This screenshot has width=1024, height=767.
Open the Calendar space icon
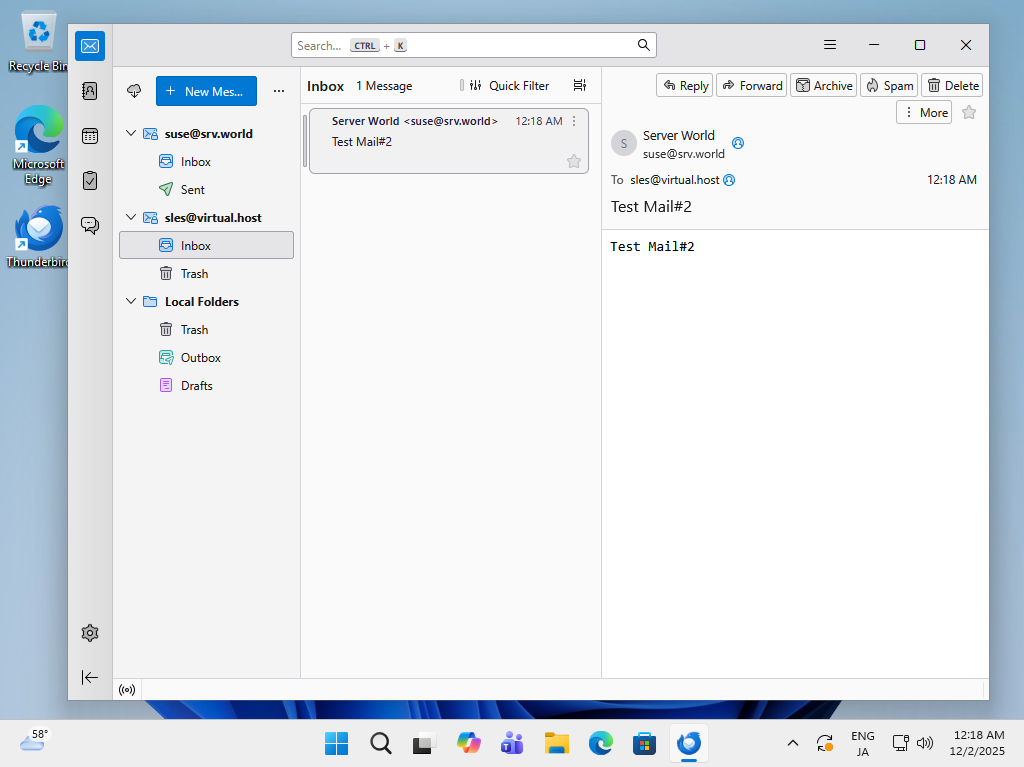tap(90, 136)
